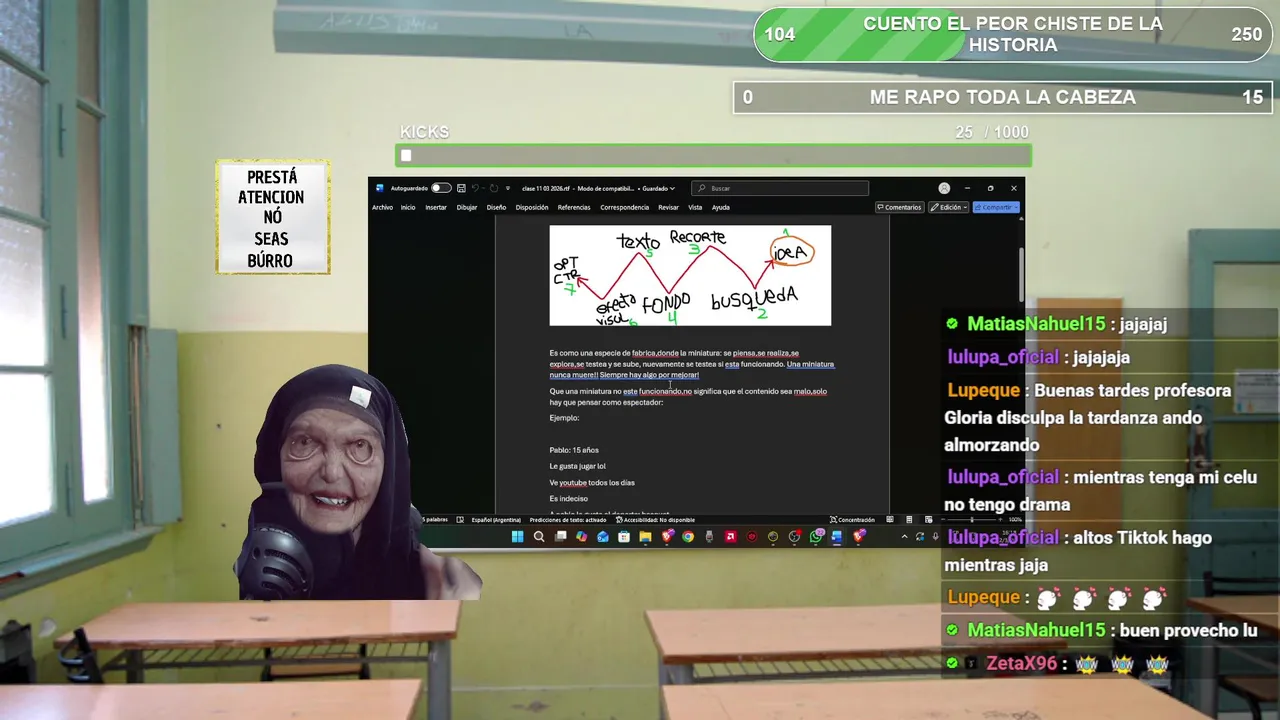Click the Buscar search box
Image resolution: width=1280 pixels, height=720 pixels.
(780, 188)
